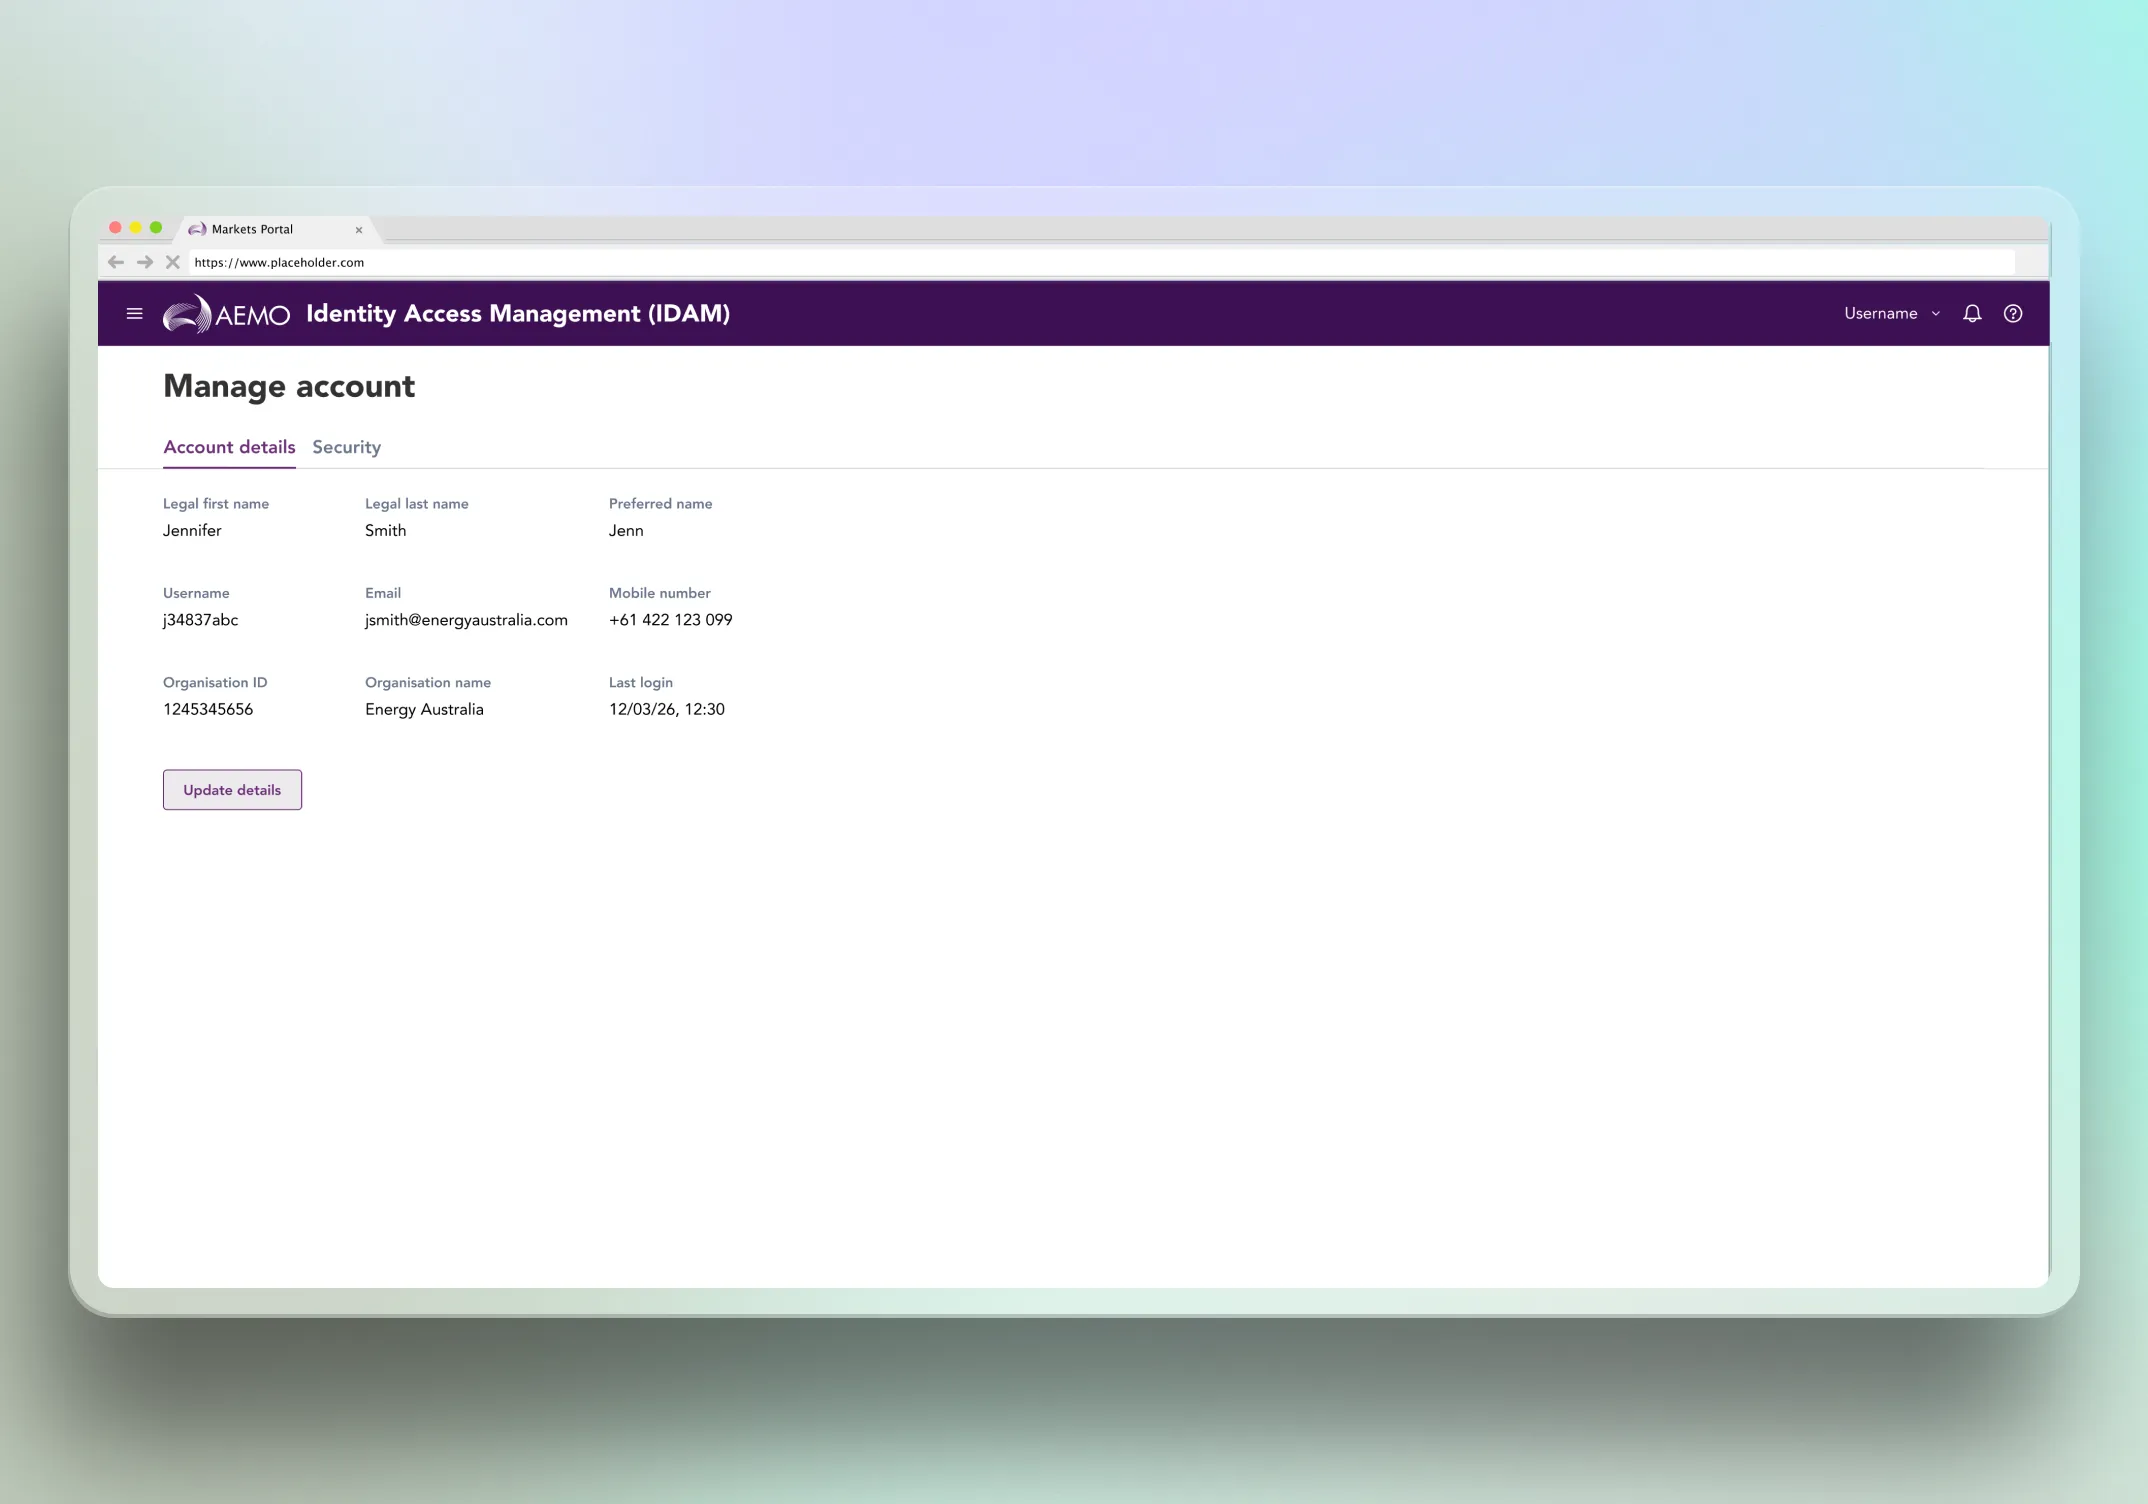Close the Markets Portal browser tab
This screenshot has width=2148, height=1504.
click(x=359, y=230)
